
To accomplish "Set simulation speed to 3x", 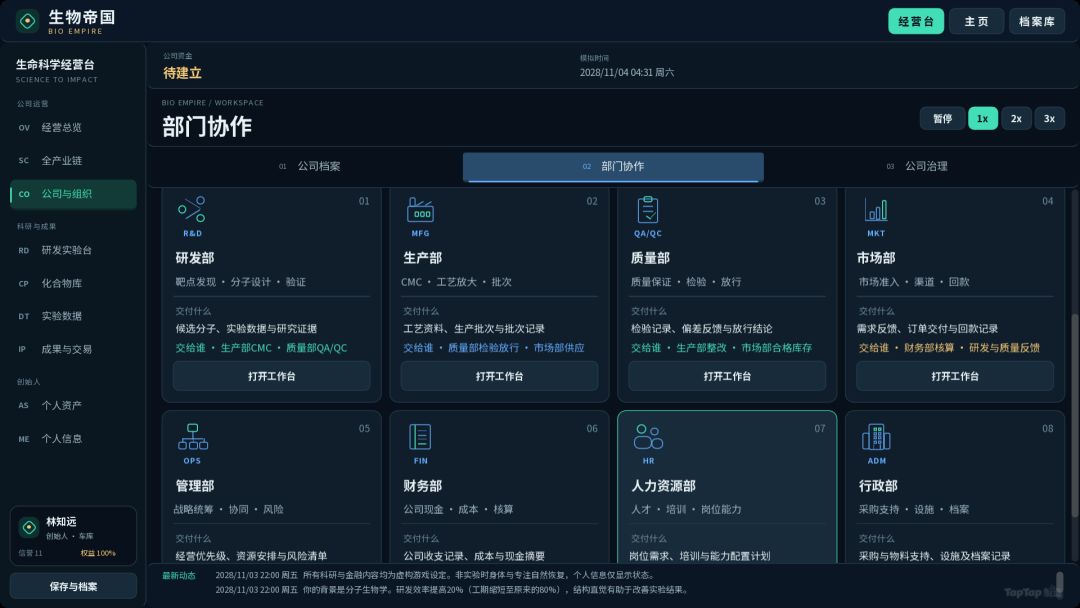I will [1049, 118].
